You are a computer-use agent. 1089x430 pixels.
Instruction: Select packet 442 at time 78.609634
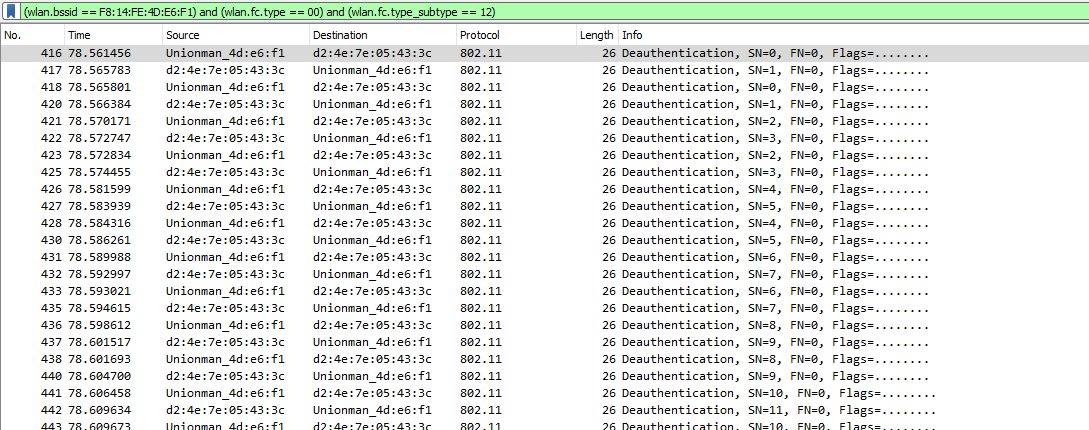point(544,410)
